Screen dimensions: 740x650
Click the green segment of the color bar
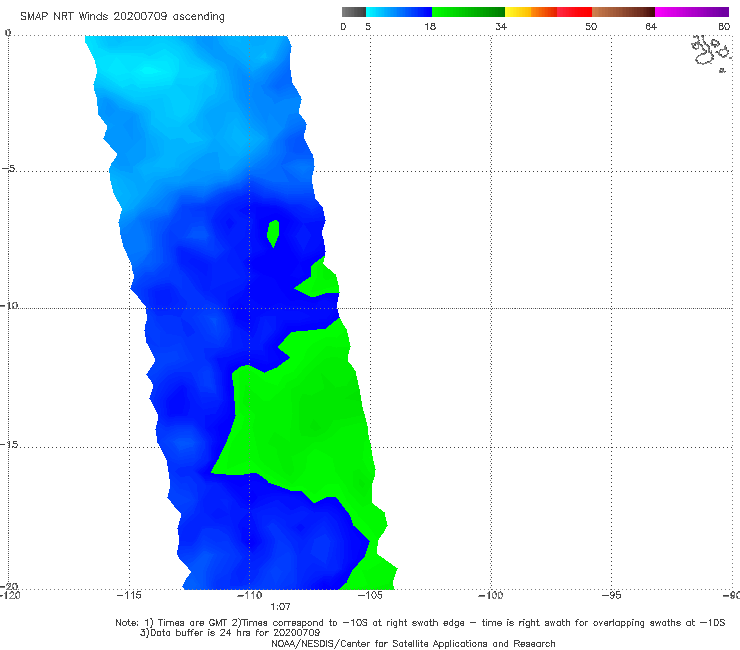[x=468, y=12]
